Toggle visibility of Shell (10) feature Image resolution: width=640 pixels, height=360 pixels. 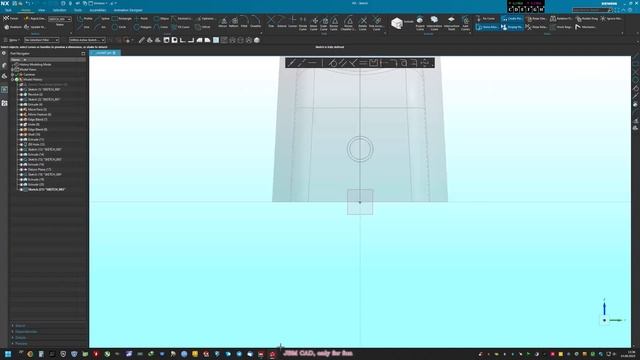[21, 134]
